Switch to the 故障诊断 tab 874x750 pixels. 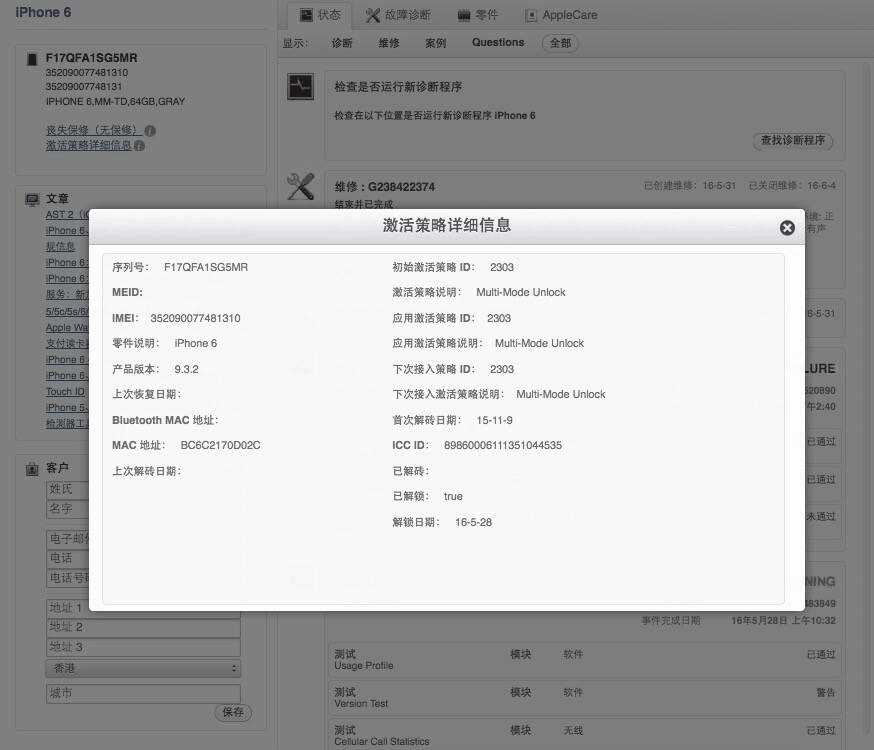point(398,15)
